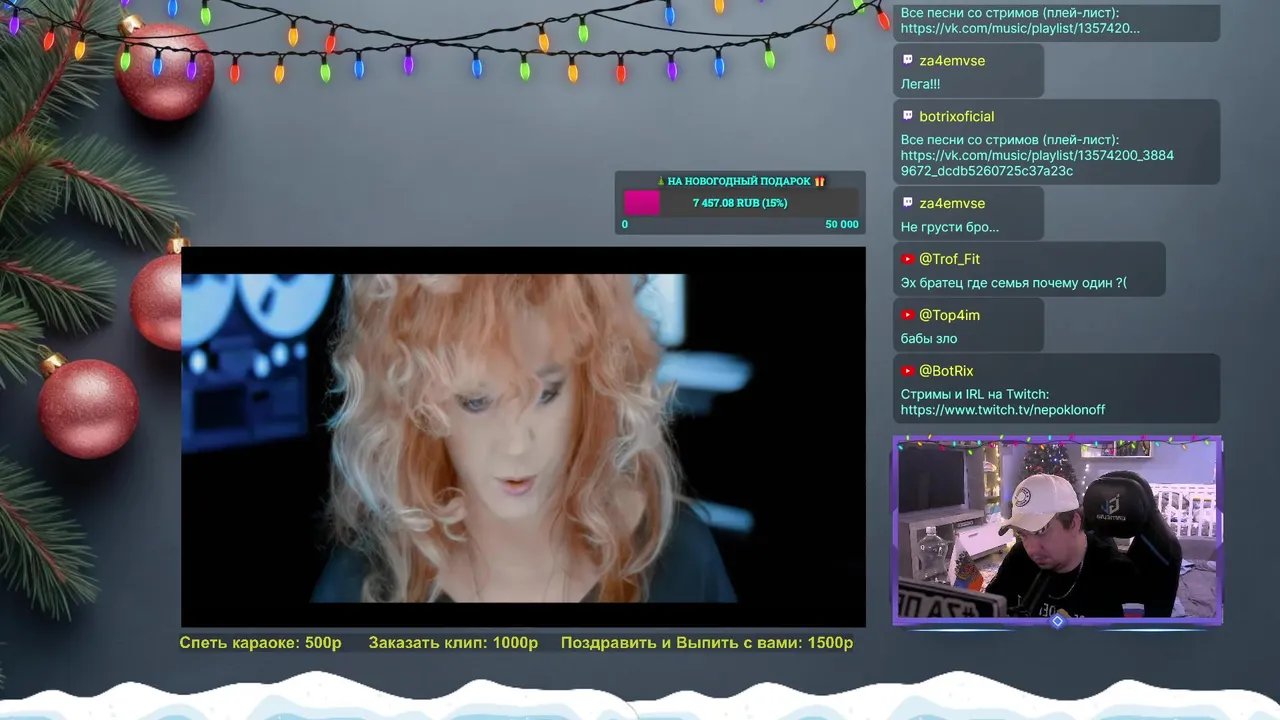
Task: Click the Twitch icon next to botrixoficial
Action: click(908, 116)
